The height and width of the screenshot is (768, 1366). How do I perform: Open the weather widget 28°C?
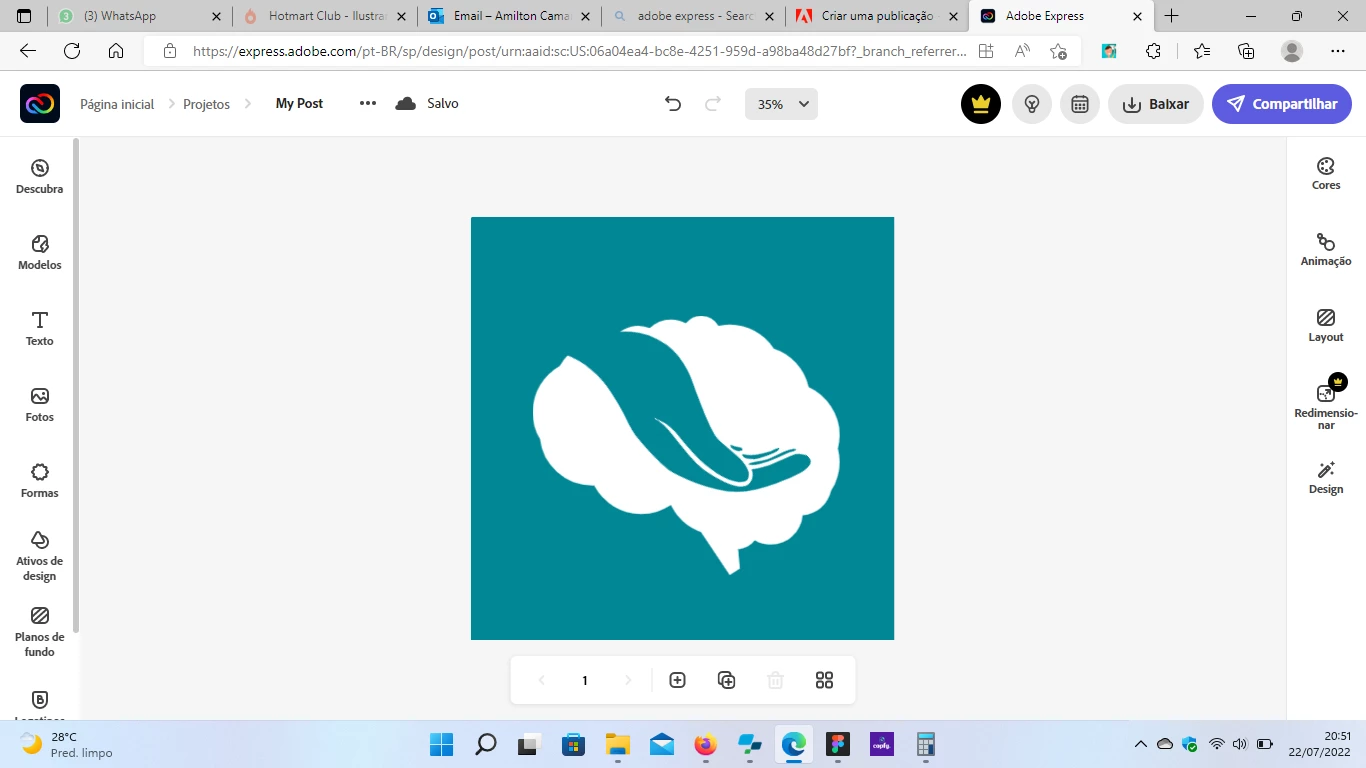coord(68,744)
